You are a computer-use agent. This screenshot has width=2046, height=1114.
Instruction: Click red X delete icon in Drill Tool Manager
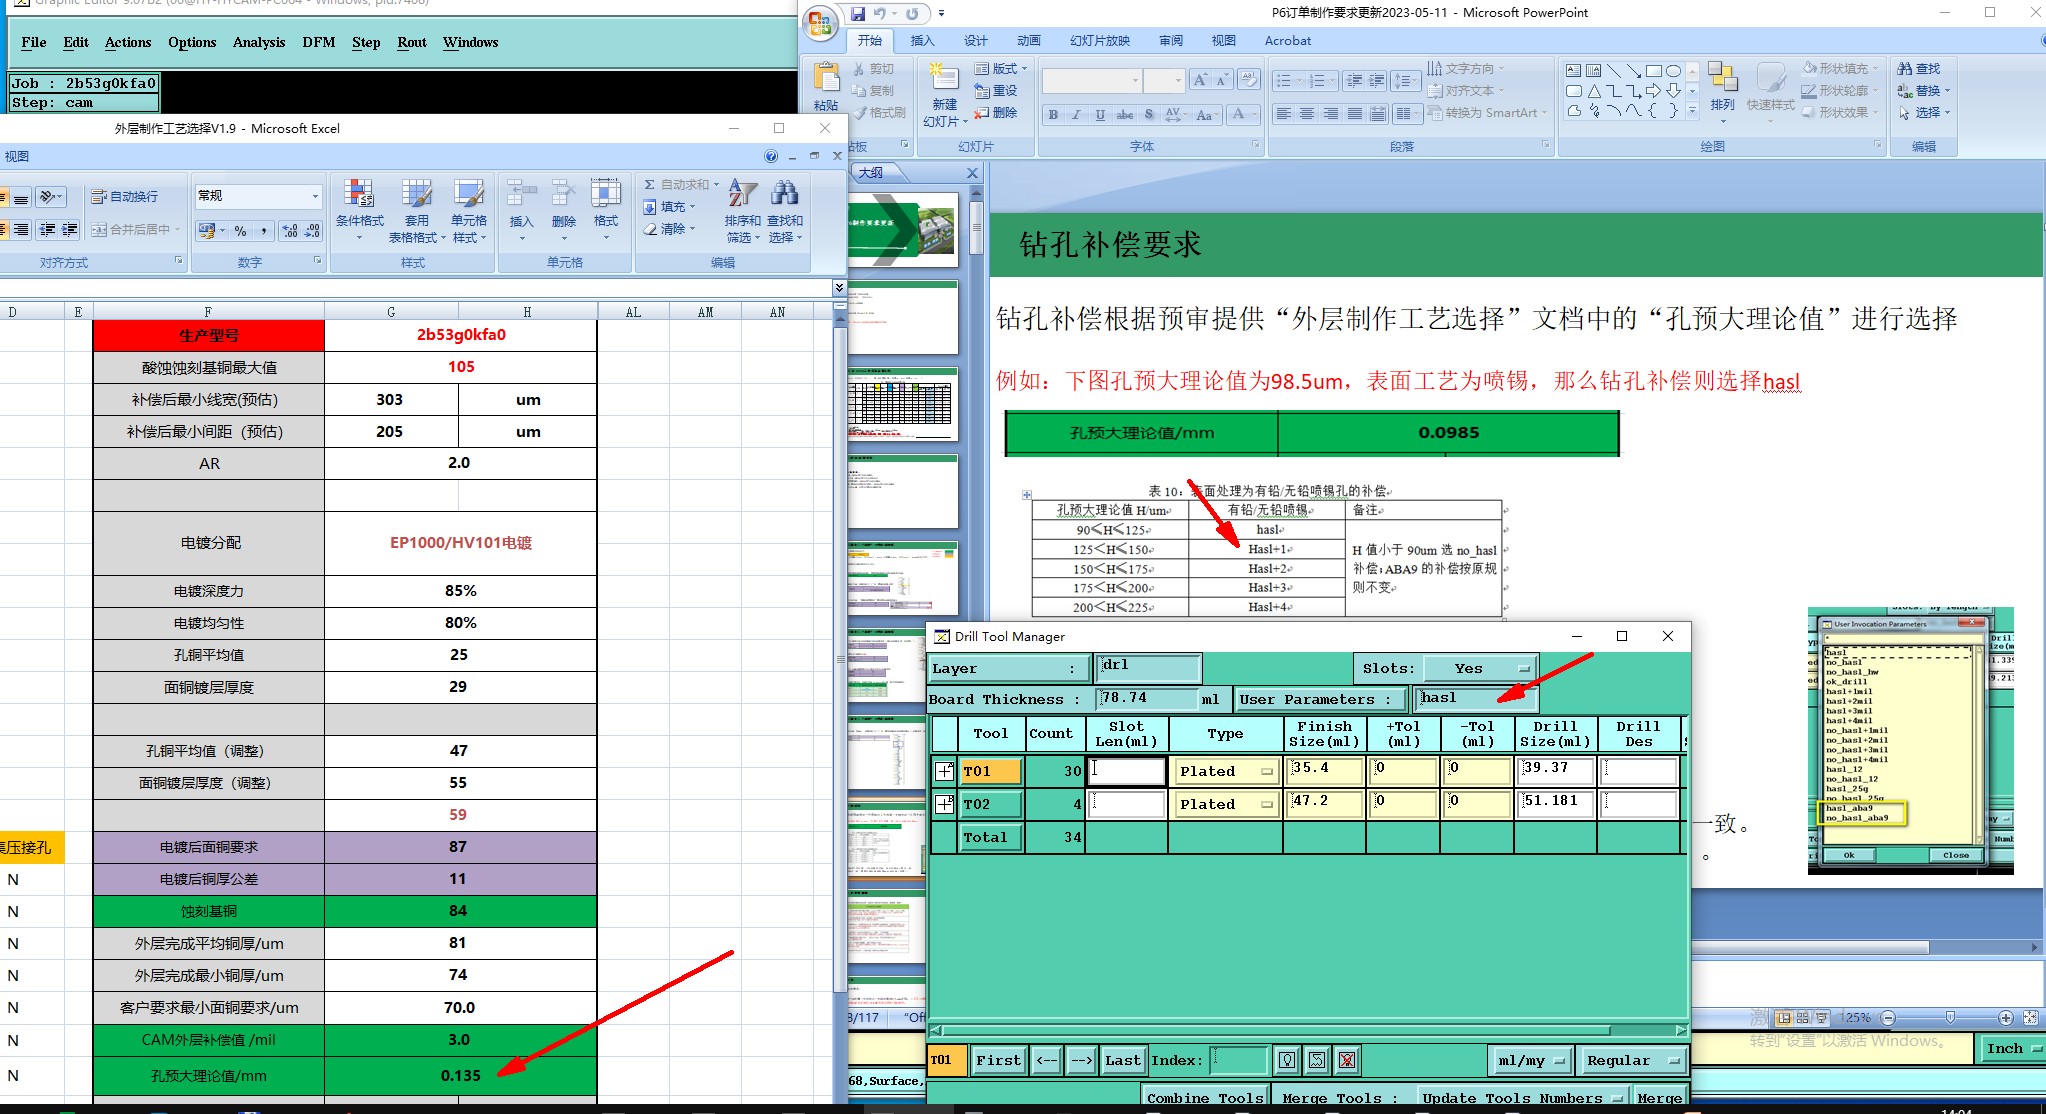(x=1347, y=1061)
